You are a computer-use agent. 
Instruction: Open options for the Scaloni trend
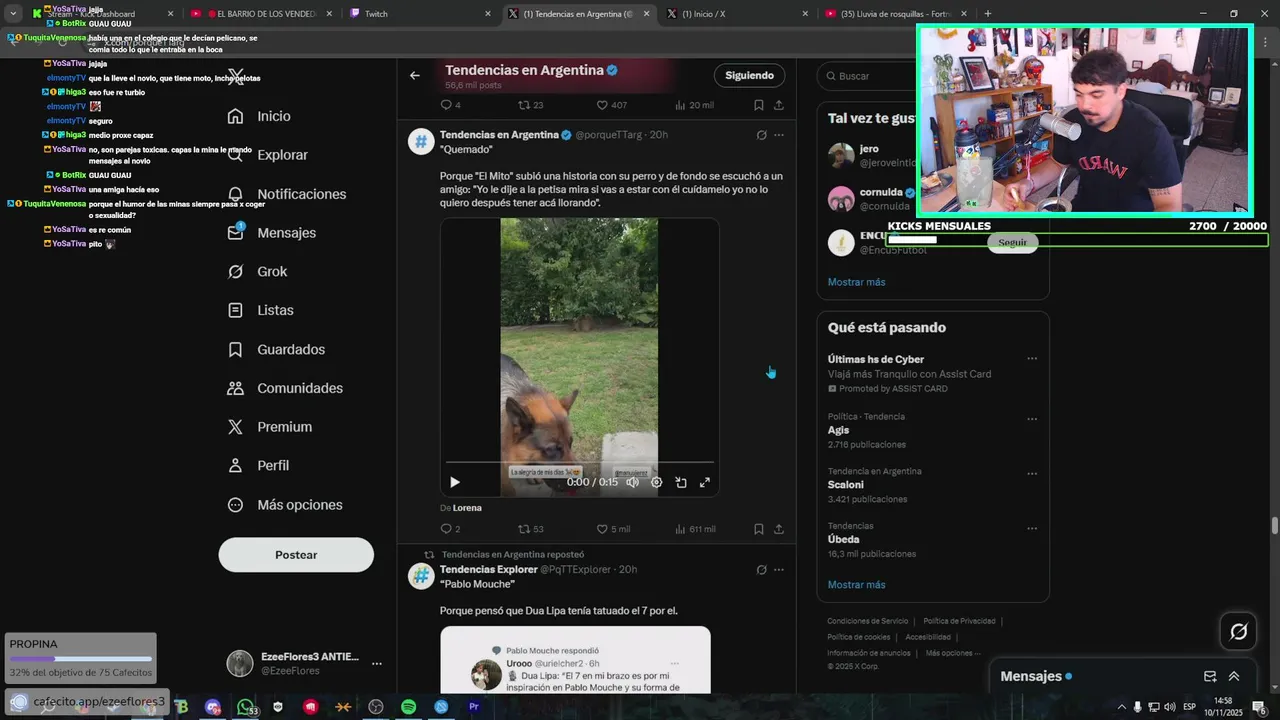click(1032, 474)
